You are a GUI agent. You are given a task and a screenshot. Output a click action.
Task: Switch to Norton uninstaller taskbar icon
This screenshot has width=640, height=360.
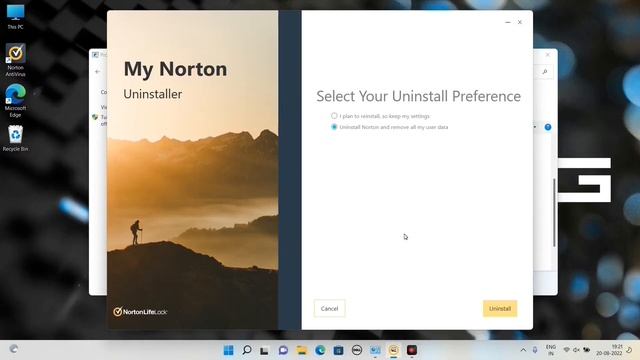point(393,350)
